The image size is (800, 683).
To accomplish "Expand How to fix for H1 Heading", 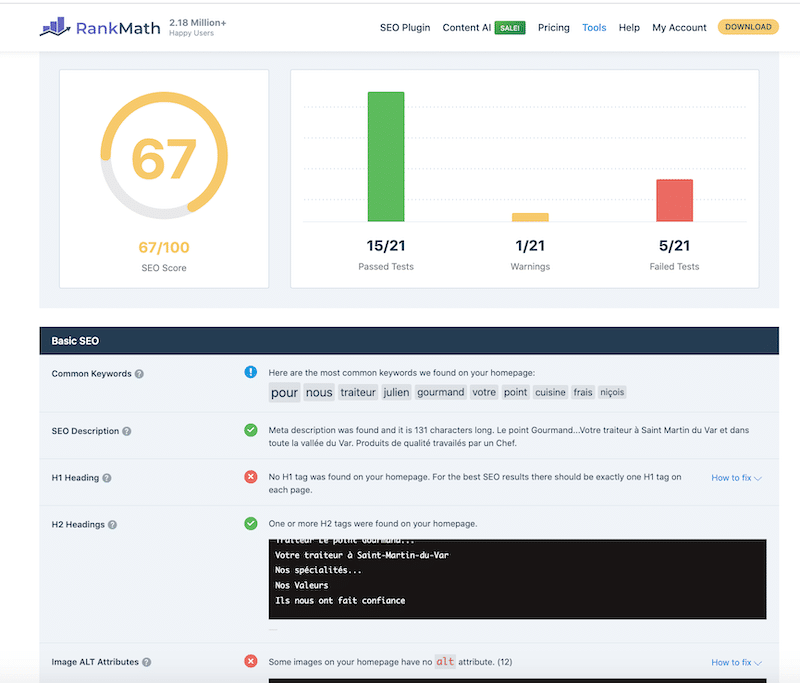I will [x=736, y=478].
